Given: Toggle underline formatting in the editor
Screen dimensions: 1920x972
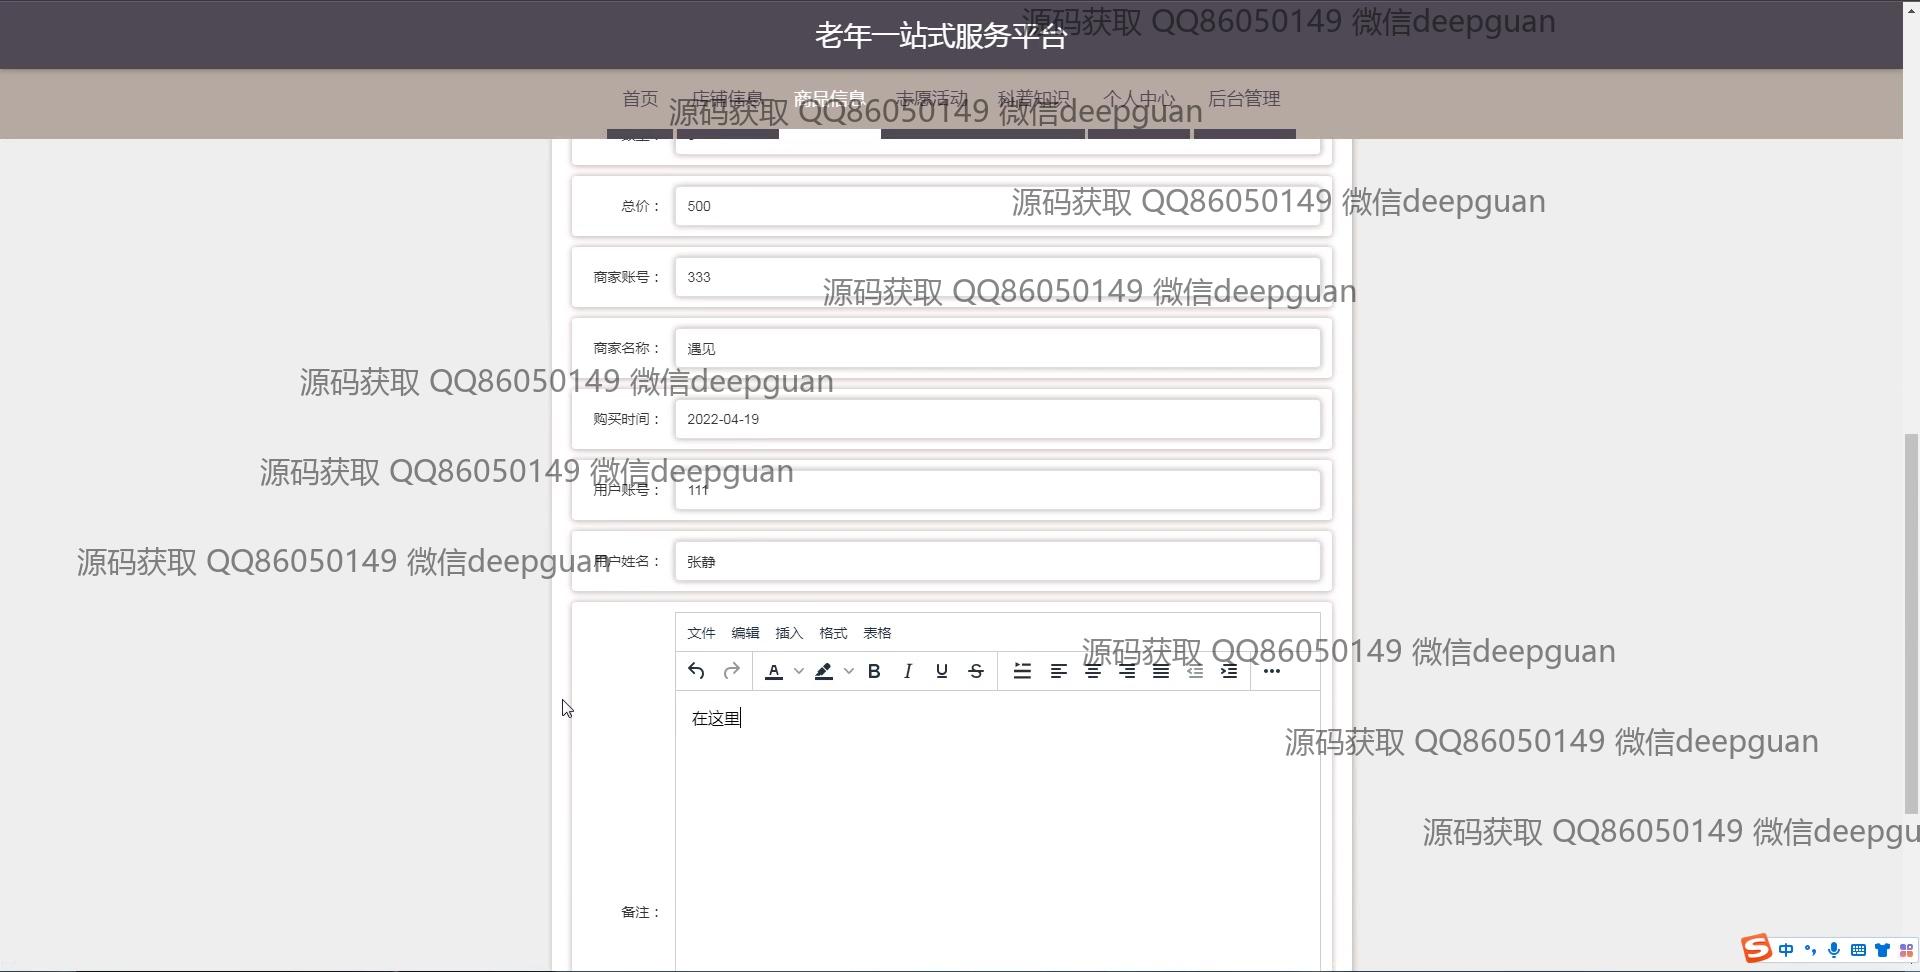Looking at the screenshot, I should 941,671.
